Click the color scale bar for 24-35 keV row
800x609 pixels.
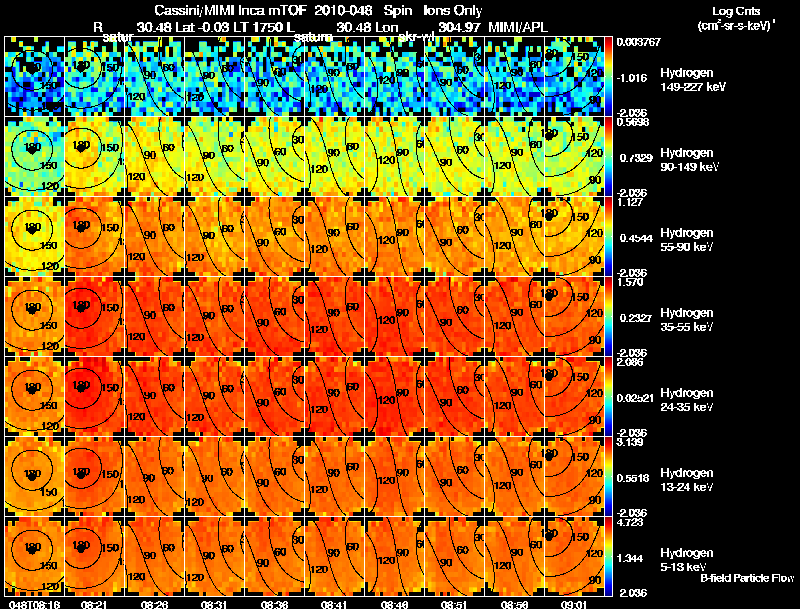(x=608, y=396)
